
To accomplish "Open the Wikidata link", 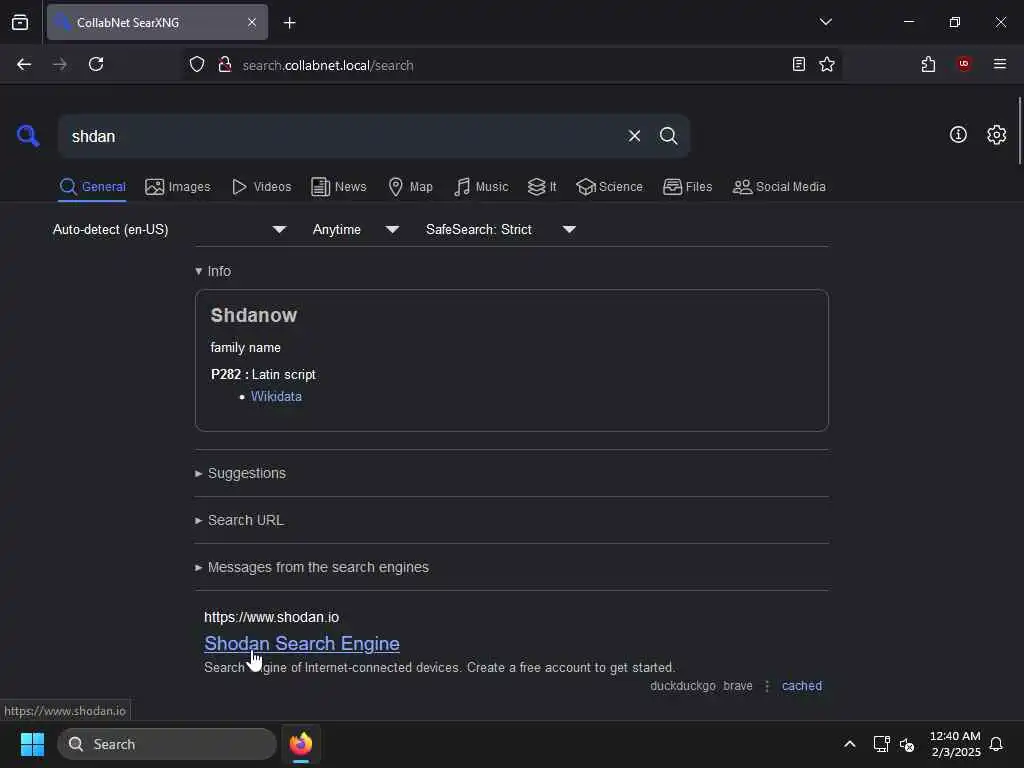I will click(x=276, y=396).
